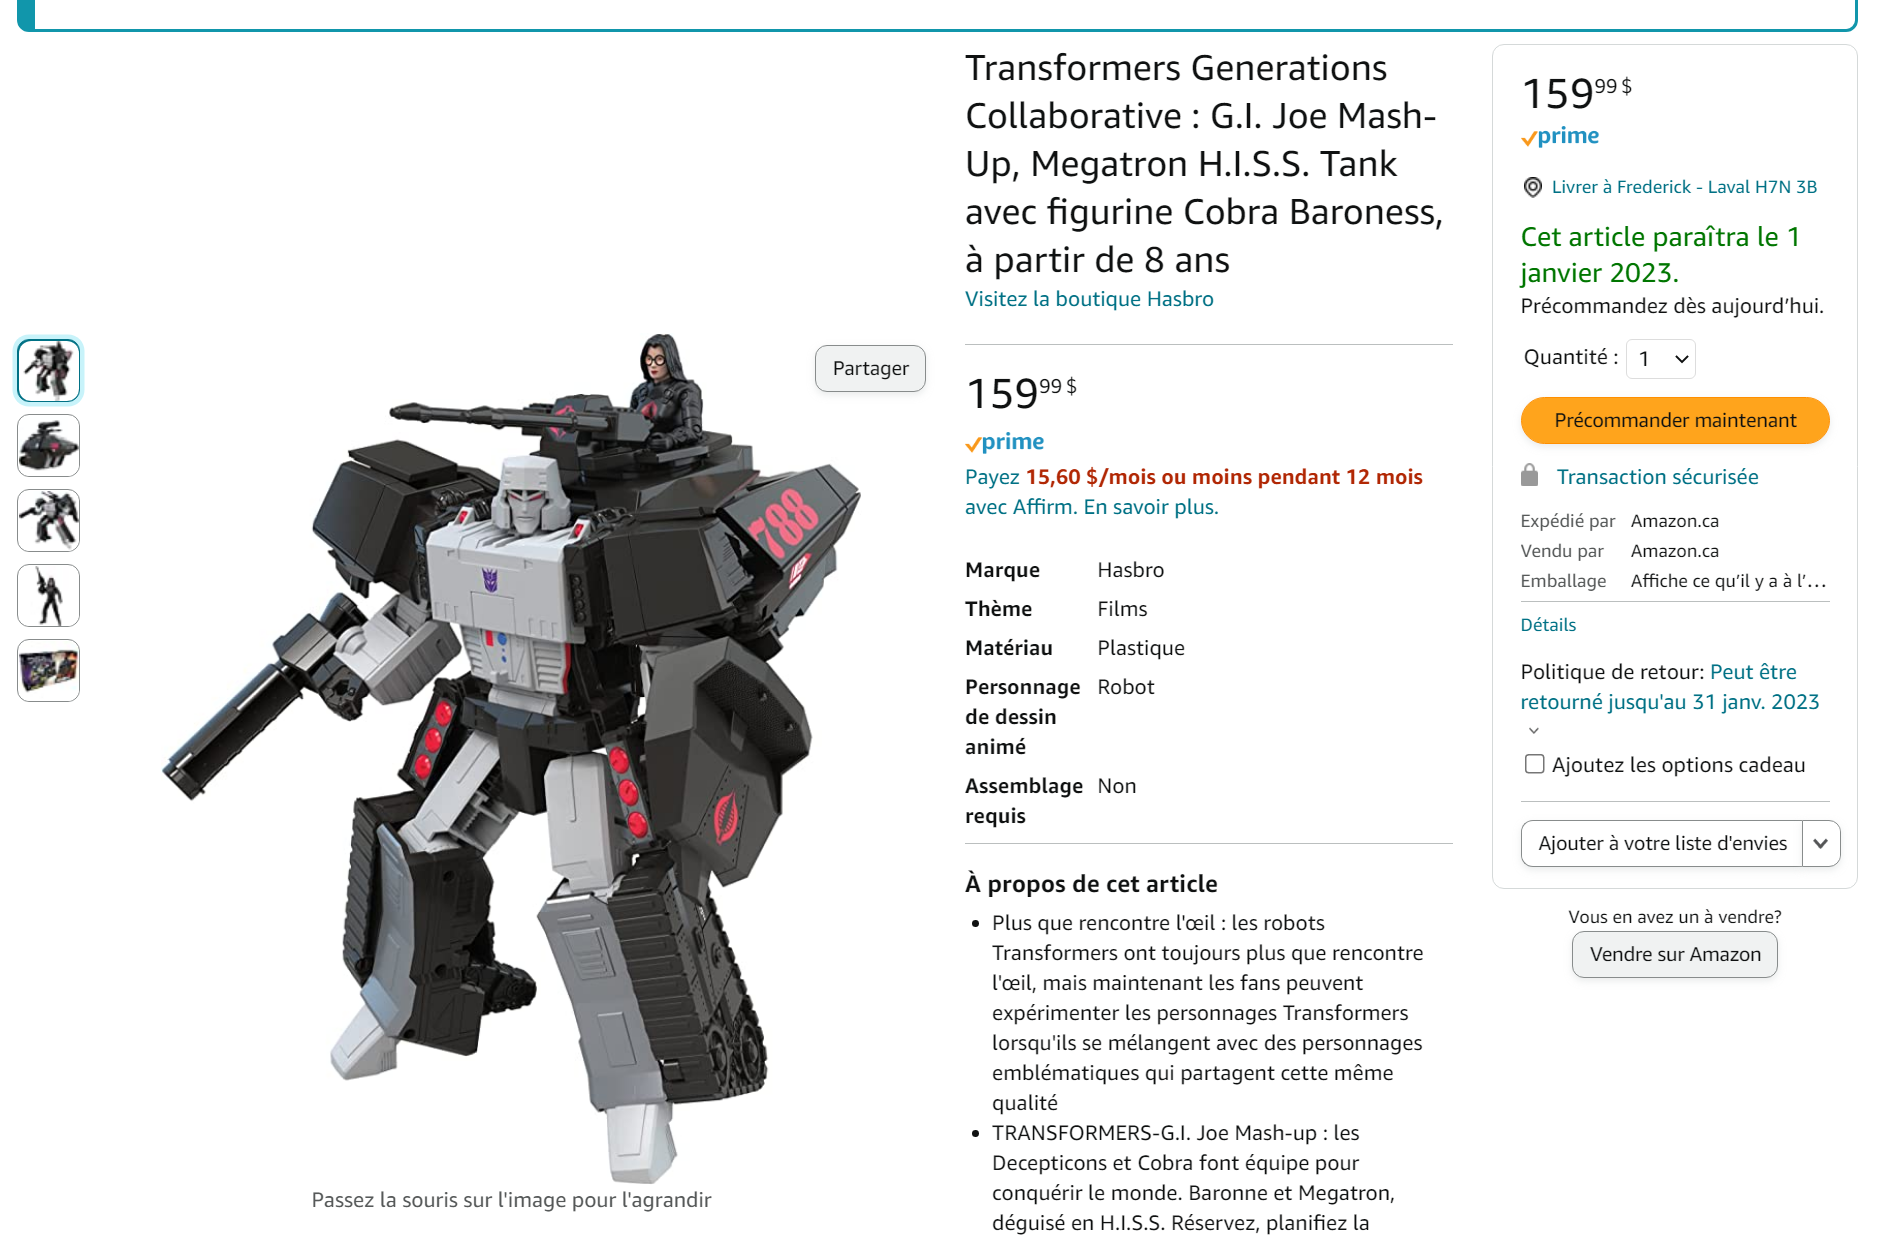Select the first robot thumbnail image
Viewport: 1885px width, 1239px height.
(x=49, y=371)
